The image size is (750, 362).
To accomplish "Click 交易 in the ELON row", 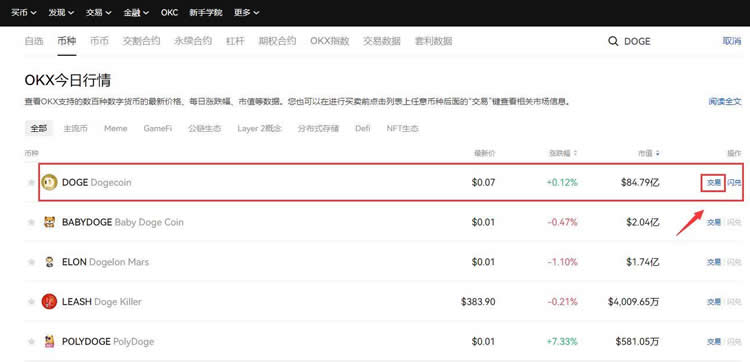I will click(714, 262).
